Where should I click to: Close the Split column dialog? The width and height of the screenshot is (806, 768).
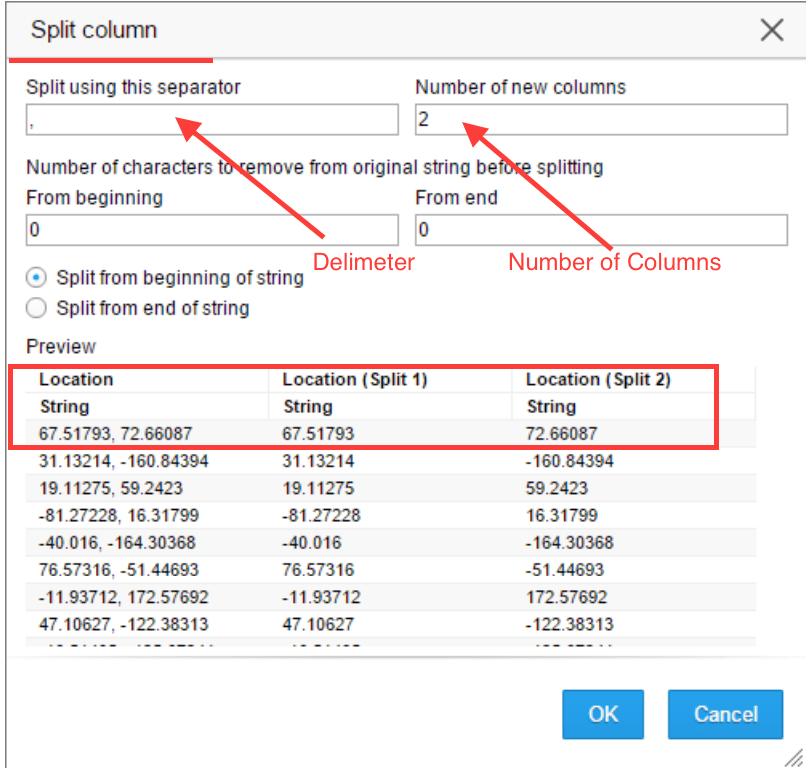pyautogui.click(x=772, y=30)
